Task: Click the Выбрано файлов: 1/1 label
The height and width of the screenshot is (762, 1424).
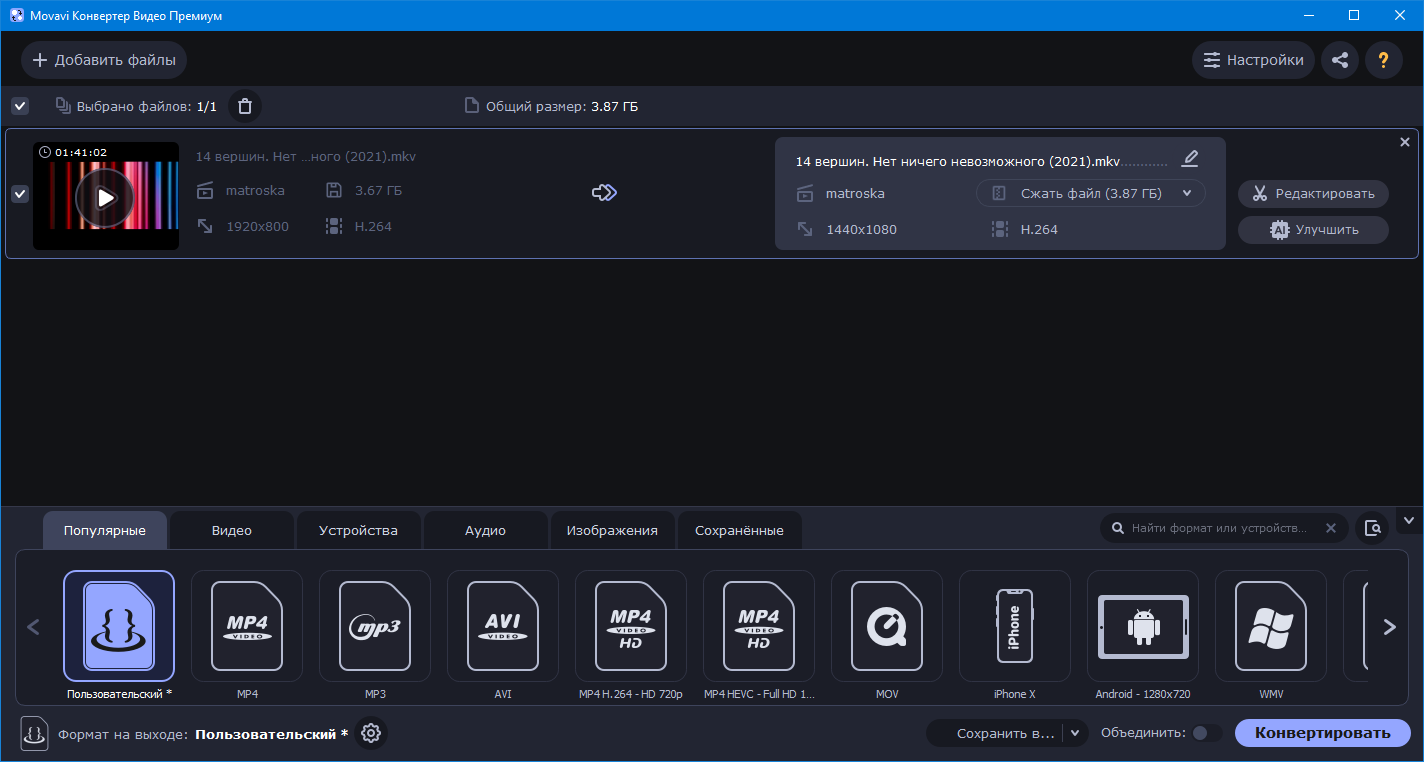Action: pos(147,106)
